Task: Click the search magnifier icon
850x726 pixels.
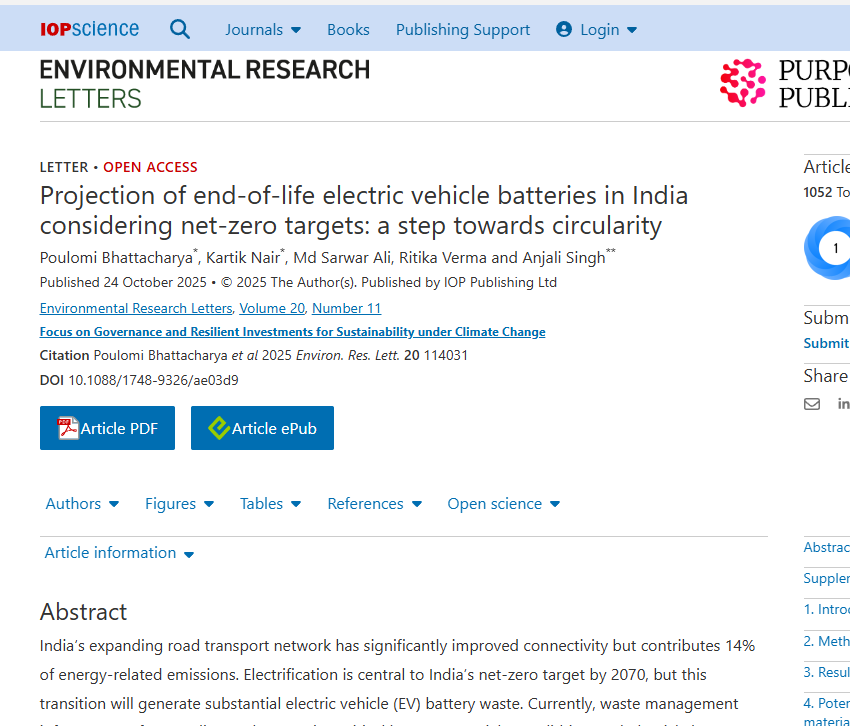Action: tap(179, 29)
